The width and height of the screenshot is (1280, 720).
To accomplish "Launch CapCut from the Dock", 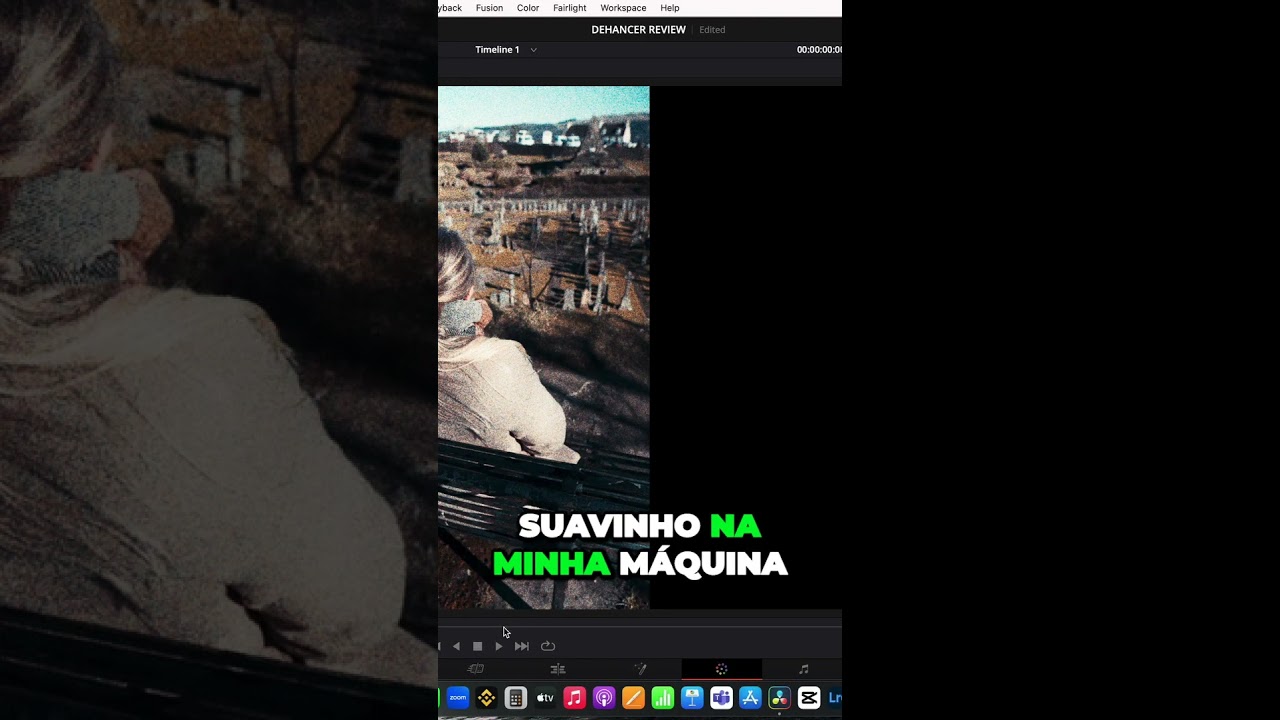I will 809,698.
